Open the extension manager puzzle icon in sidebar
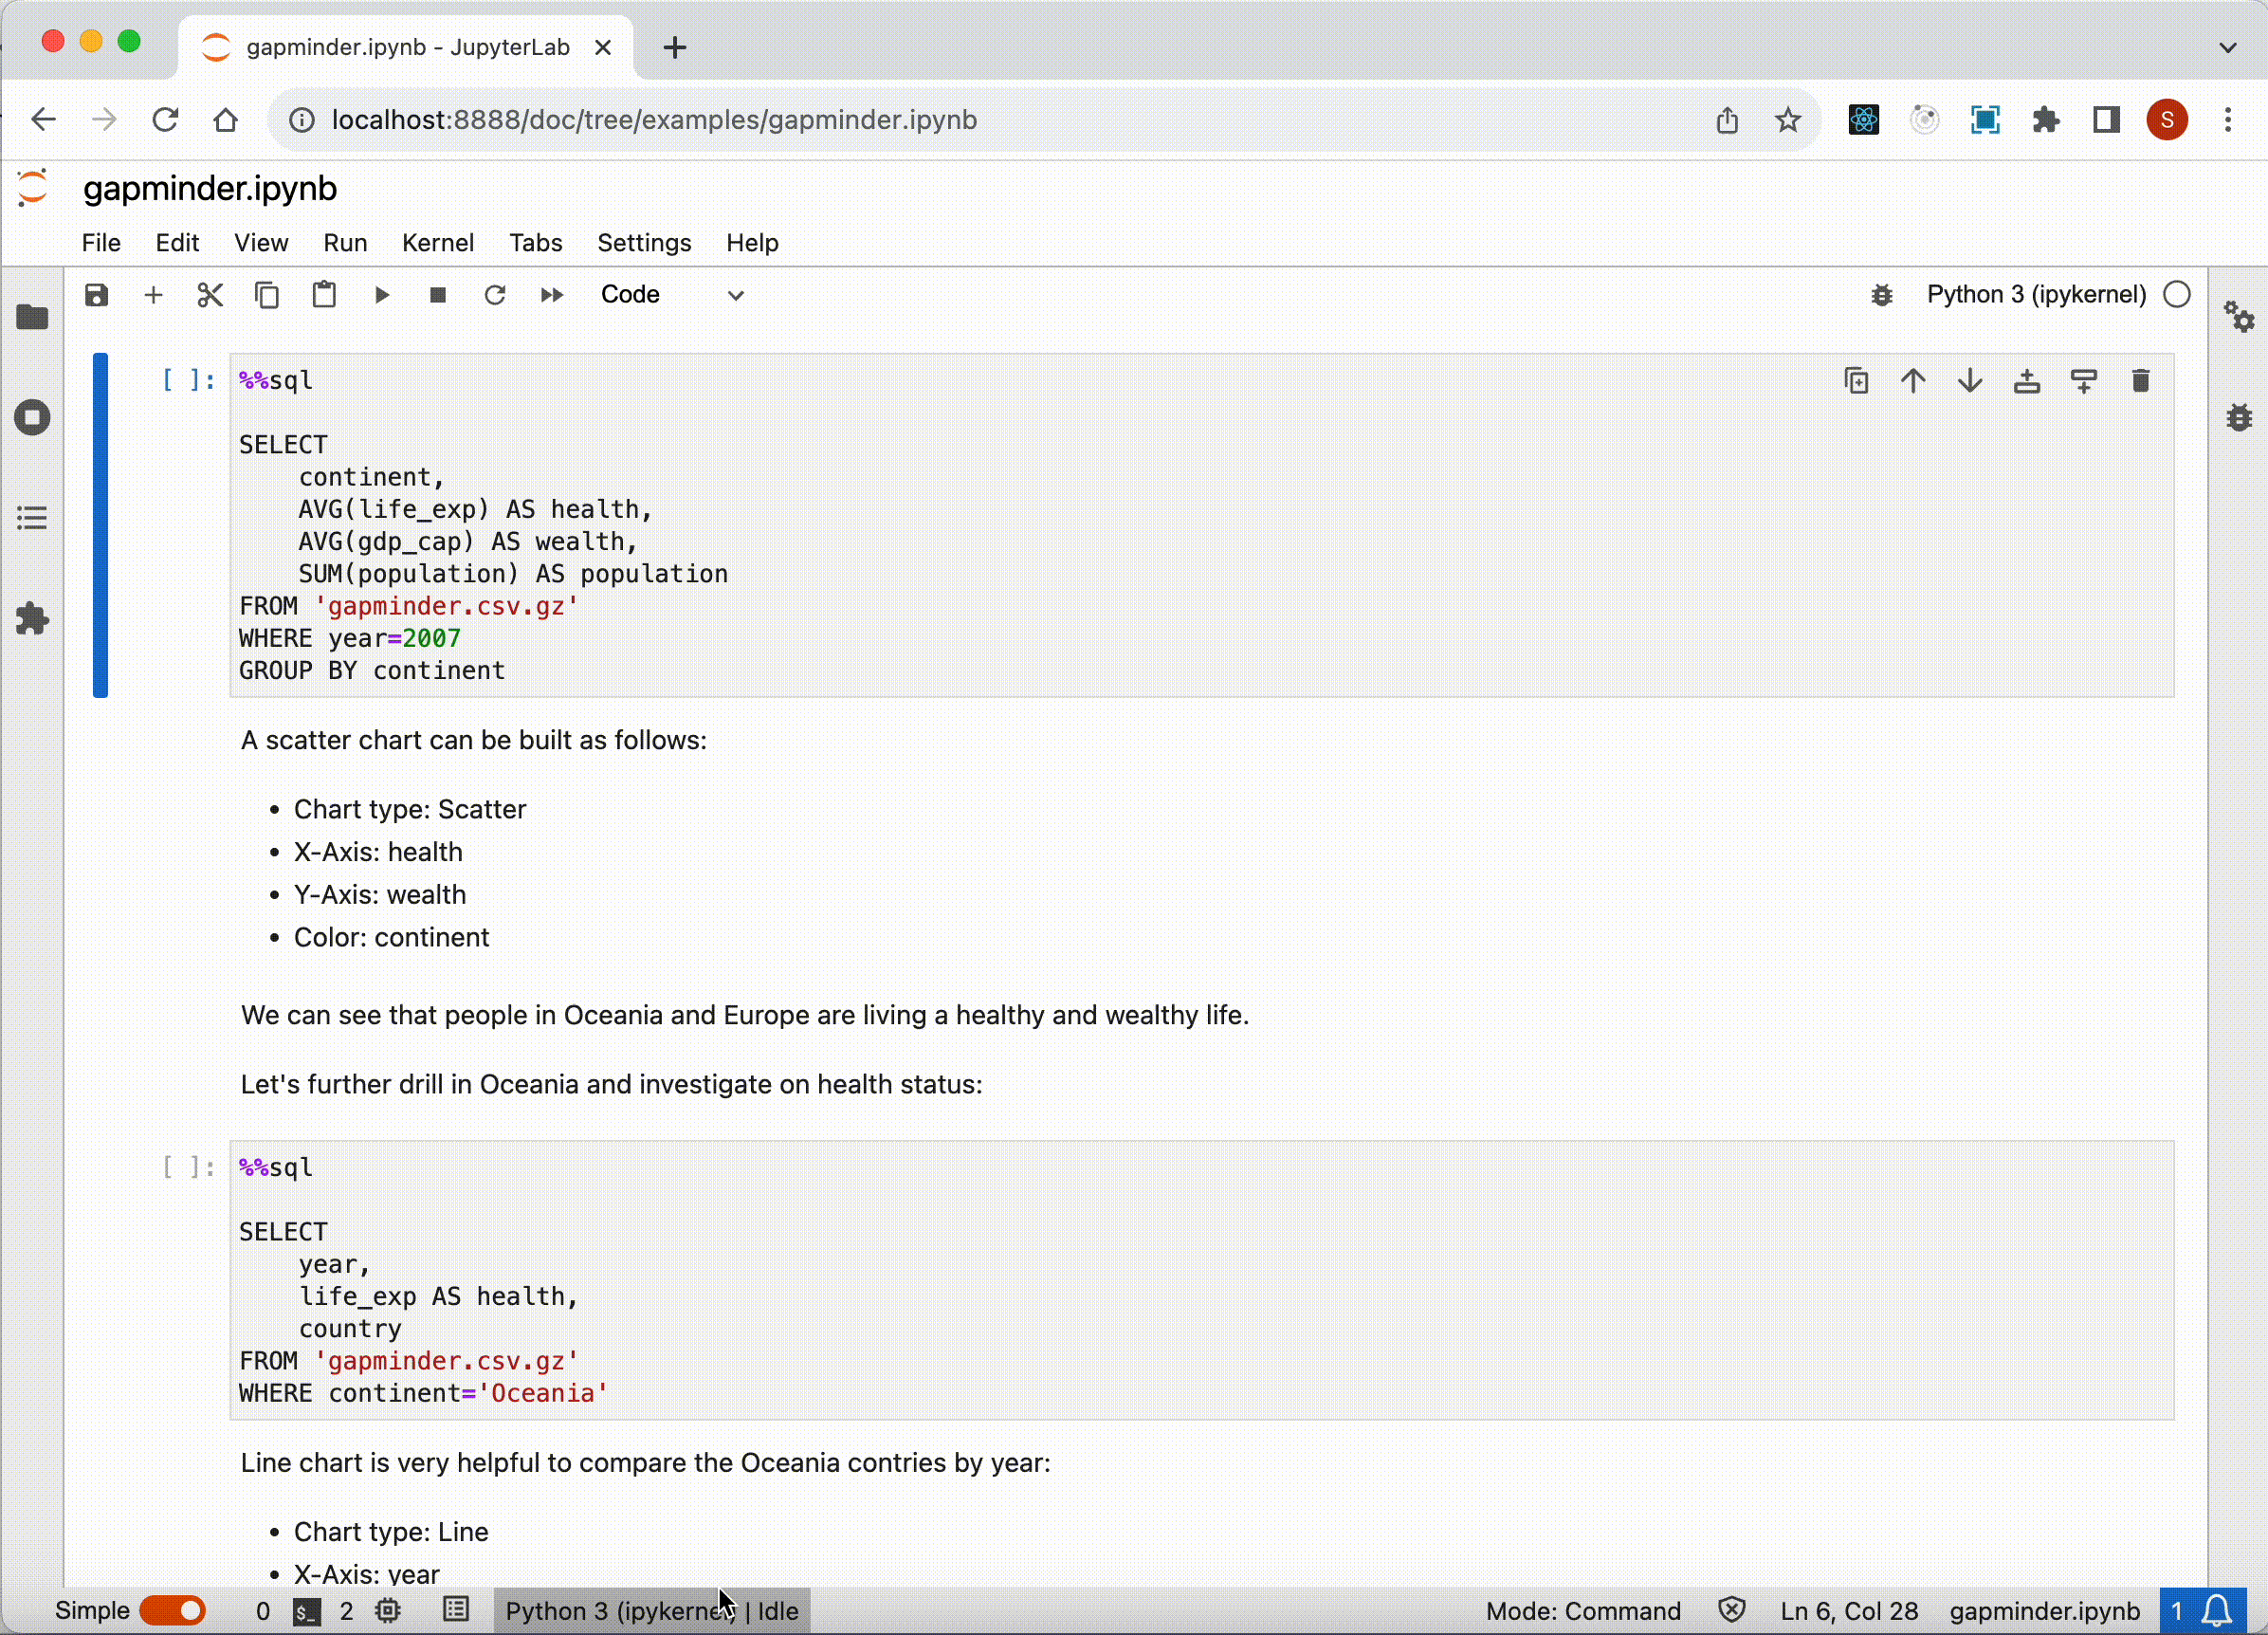The width and height of the screenshot is (2268, 1635). pyautogui.click(x=33, y=619)
